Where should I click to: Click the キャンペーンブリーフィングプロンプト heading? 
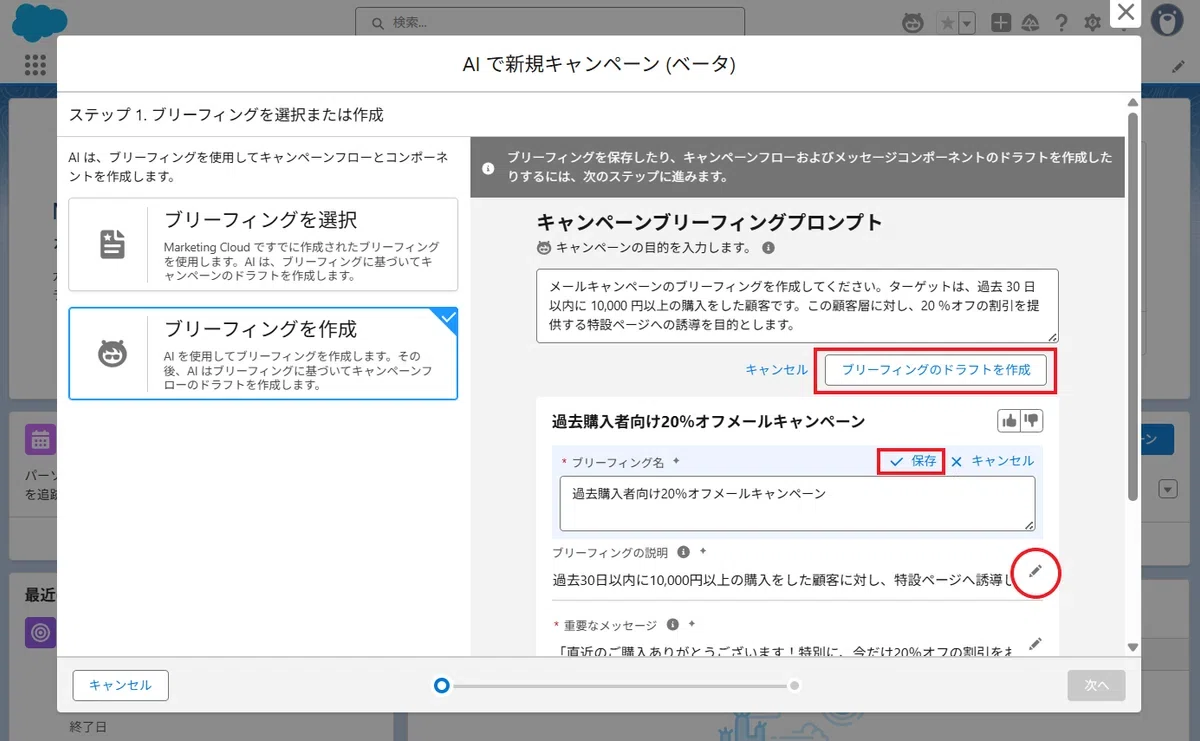tap(710, 222)
